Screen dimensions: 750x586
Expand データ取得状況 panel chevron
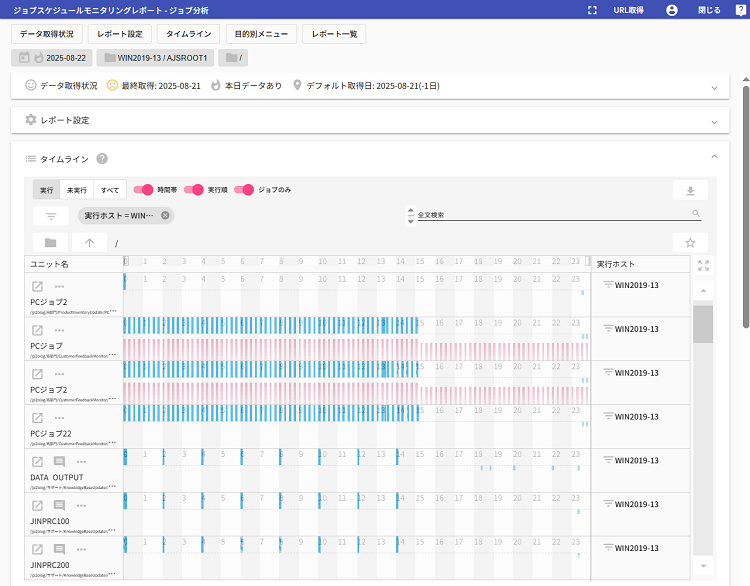pyautogui.click(x=714, y=88)
